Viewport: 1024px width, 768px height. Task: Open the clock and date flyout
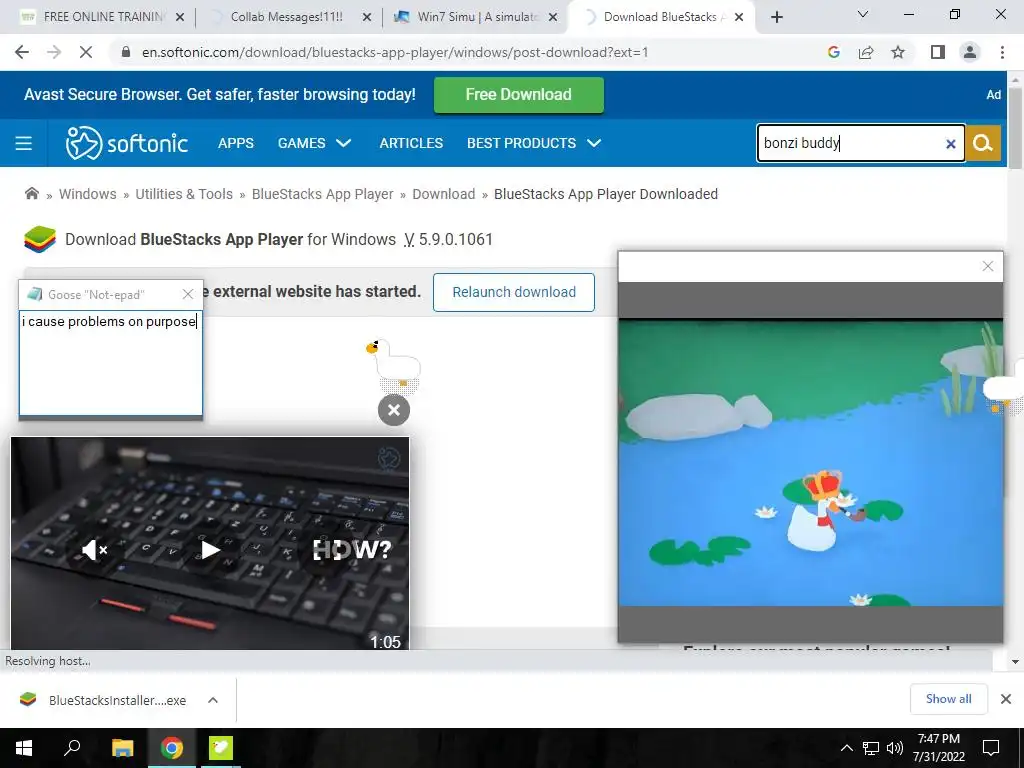coord(938,748)
